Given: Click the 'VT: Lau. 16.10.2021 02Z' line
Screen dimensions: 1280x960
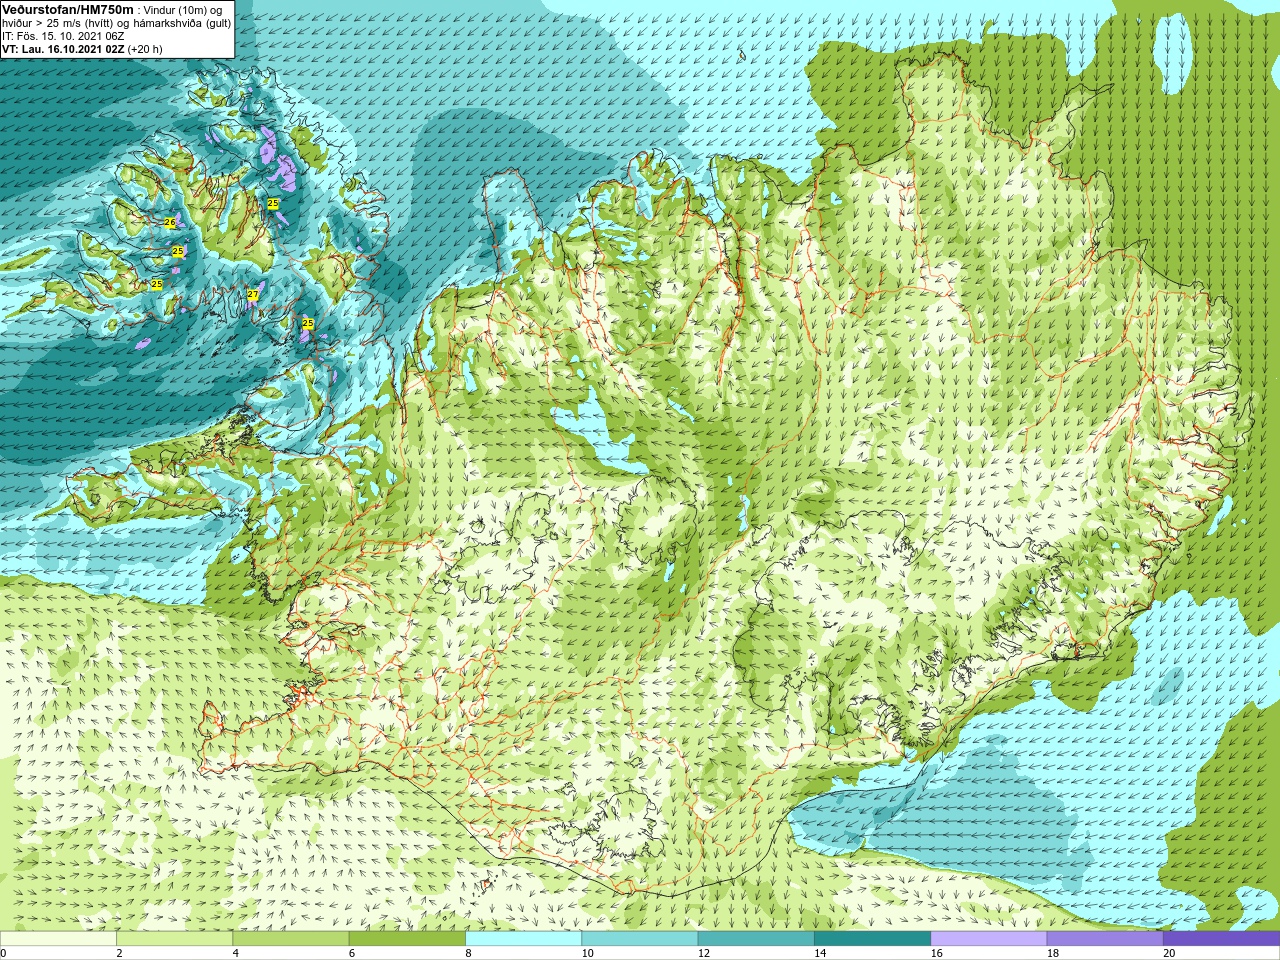Looking at the screenshot, I should pyautogui.click(x=63, y=49).
